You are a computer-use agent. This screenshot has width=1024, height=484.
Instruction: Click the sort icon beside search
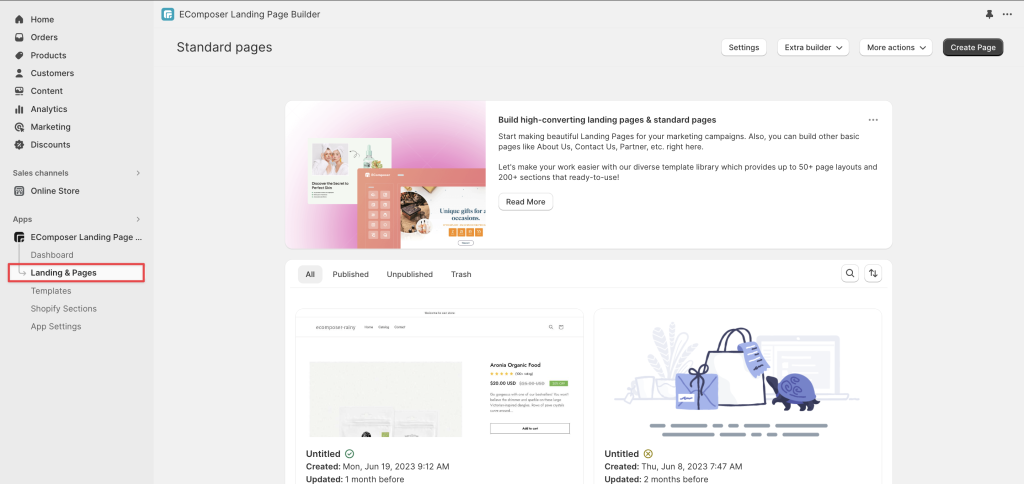click(x=872, y=274)
